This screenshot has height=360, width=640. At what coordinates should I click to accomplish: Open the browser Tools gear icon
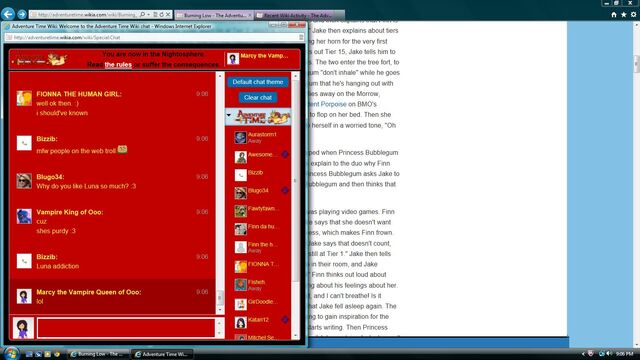[633, 14]
